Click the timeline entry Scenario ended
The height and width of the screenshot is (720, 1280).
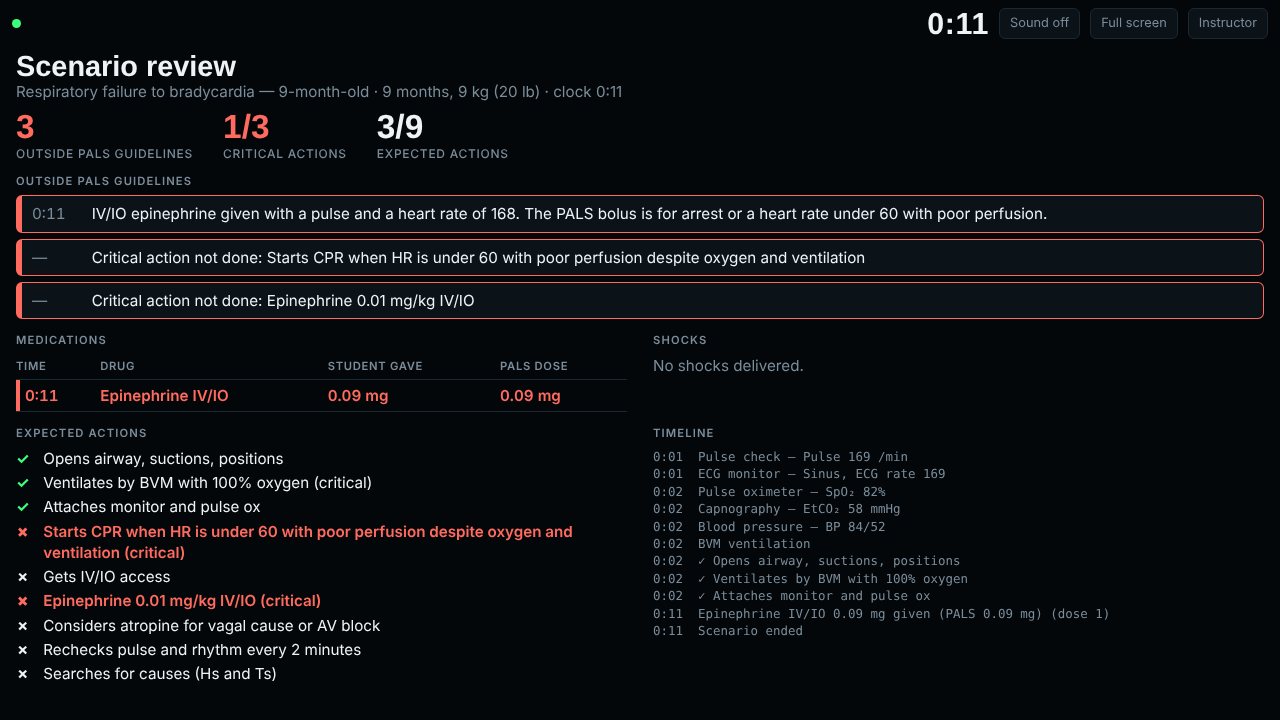coord(728,631)
